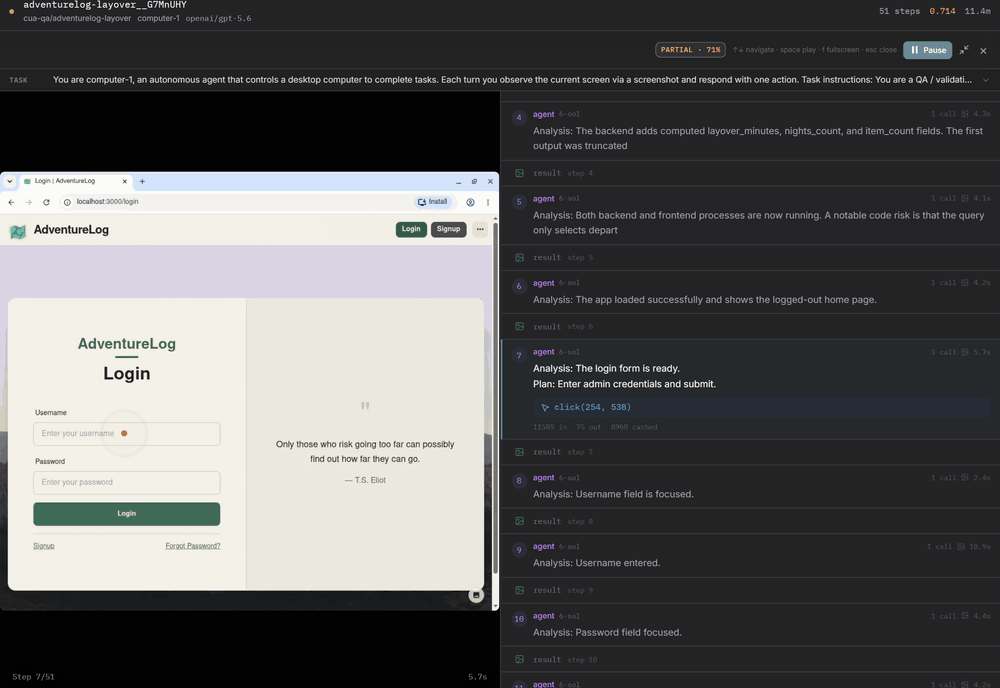Expand the TASK description chevron
This screenshot has width=1000, height=688.
point(986,80)
